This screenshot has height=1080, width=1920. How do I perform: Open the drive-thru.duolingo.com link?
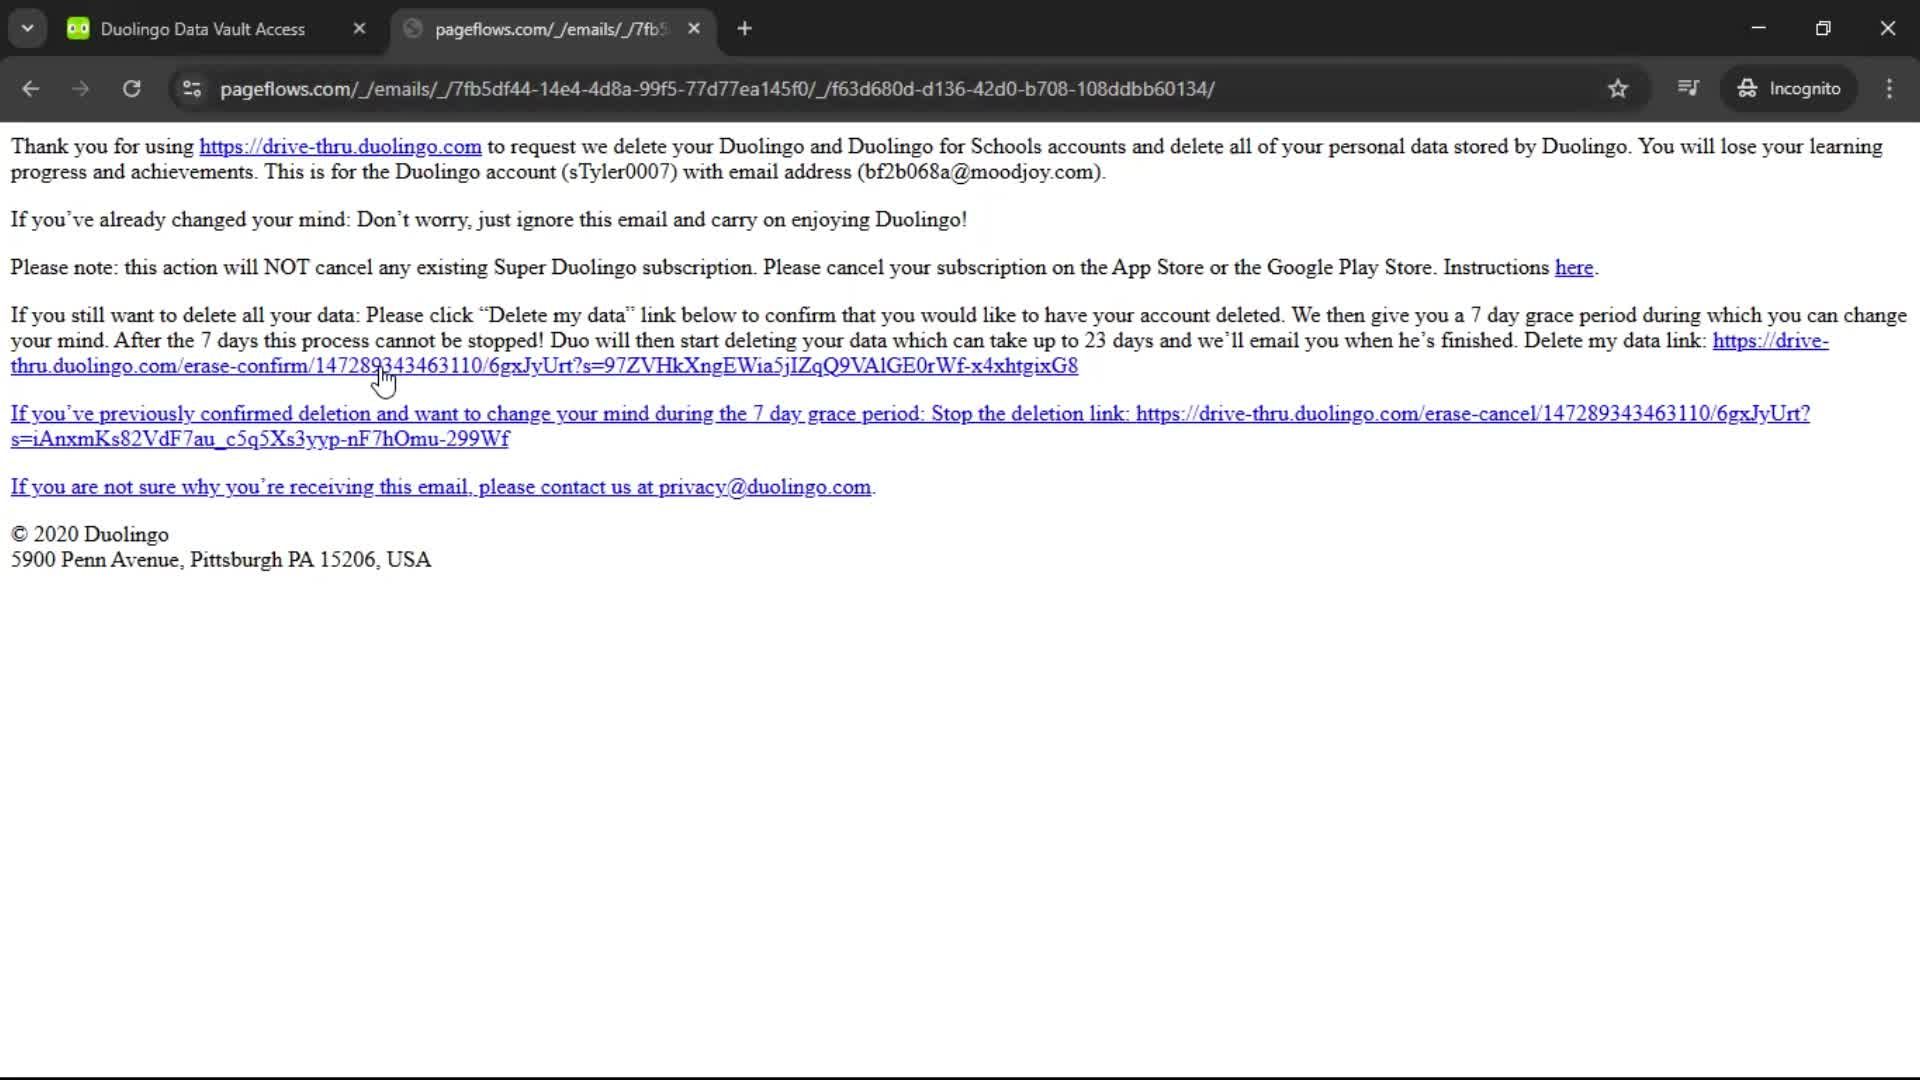coord(340,147)
